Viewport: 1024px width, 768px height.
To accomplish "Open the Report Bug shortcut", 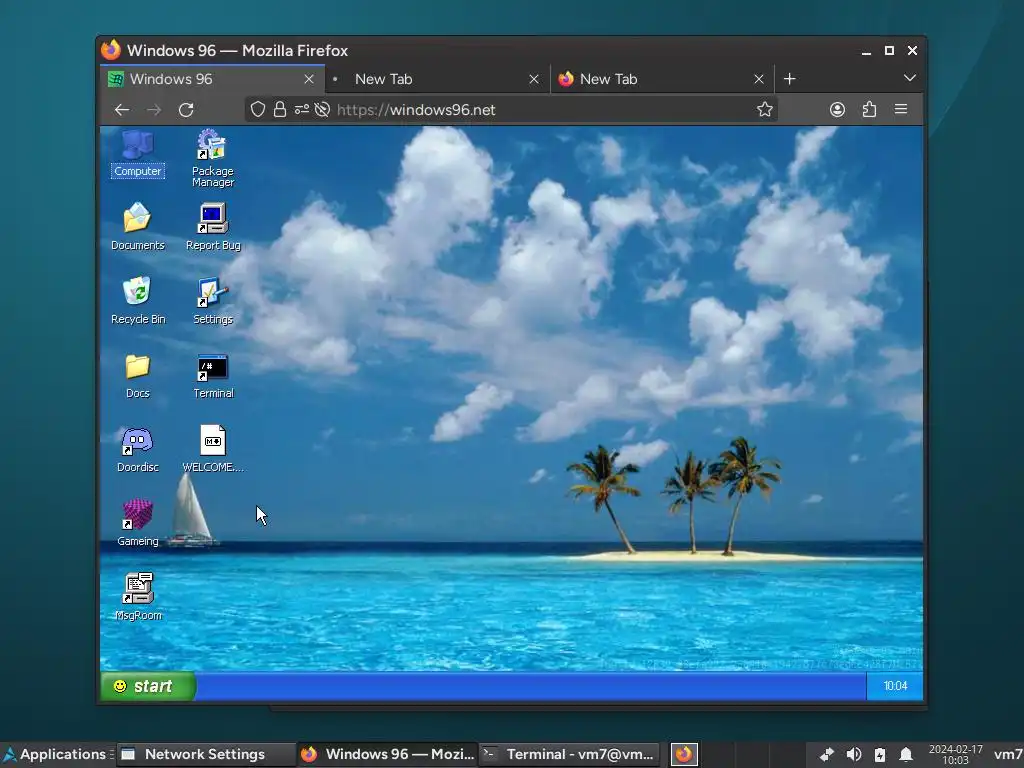I will (x=213, y=227).
